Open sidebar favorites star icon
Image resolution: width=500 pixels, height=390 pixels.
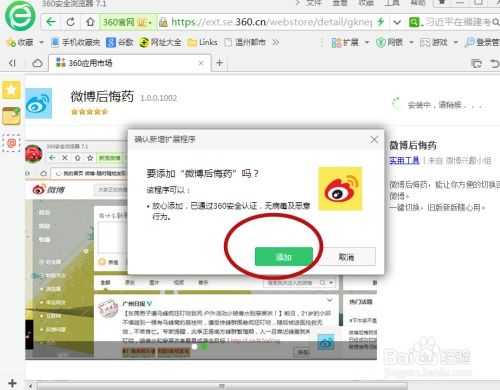click(x=11, y=90)
